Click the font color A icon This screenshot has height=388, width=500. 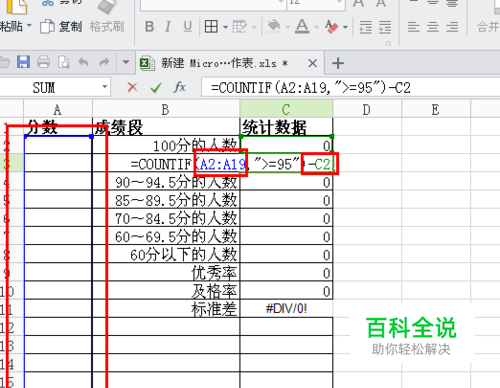[x=302, y=27]
